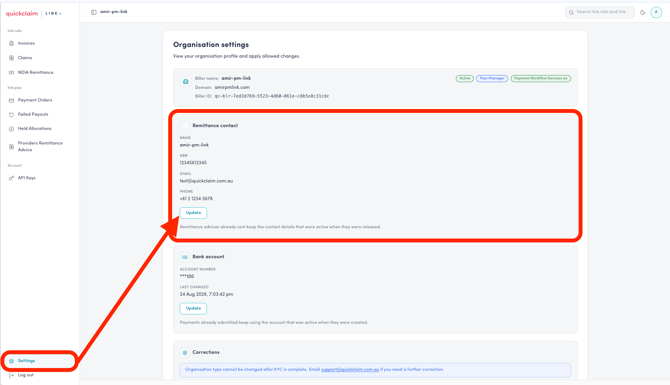Click the amir-pm-link breadcrumb title
This screenshot has height=385, width=670.
114,12
